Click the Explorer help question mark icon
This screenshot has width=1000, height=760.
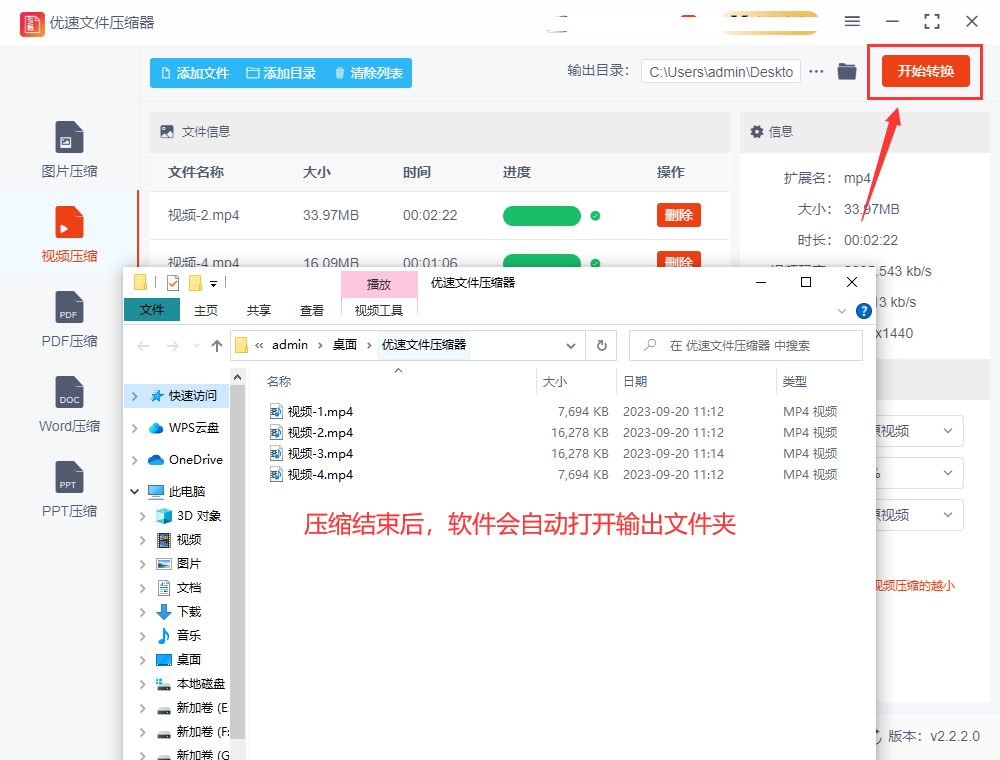pyautogui.click(x=864, y=311)
